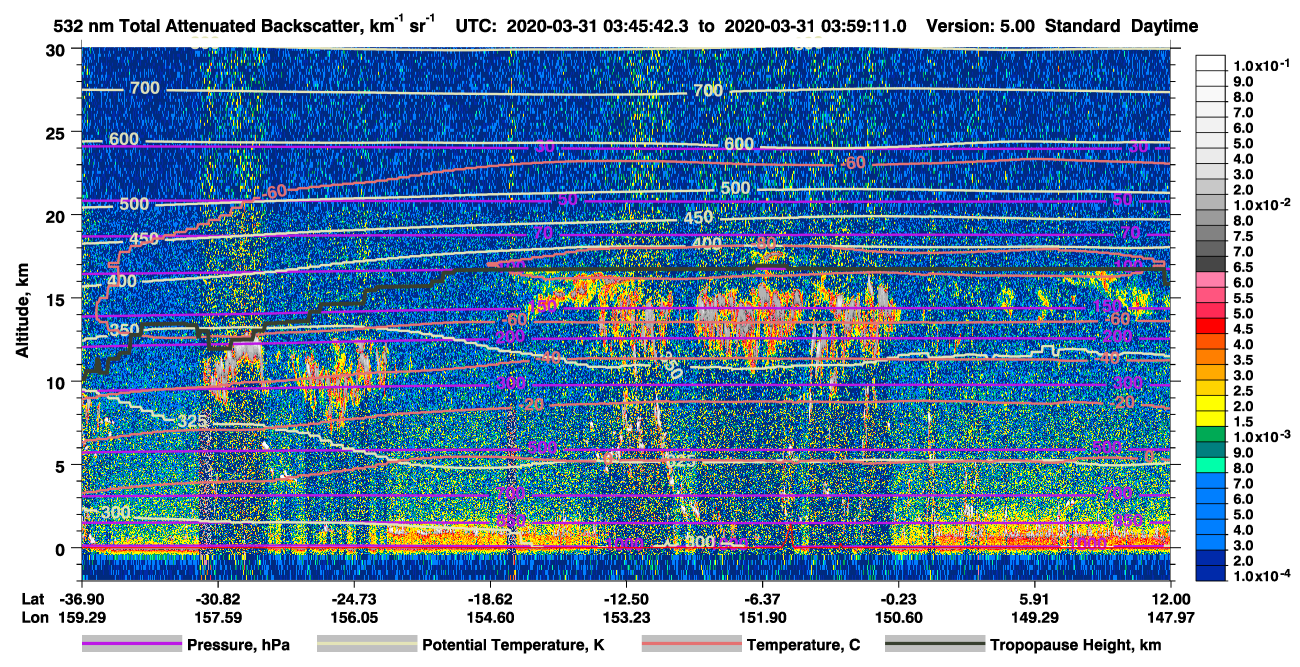Click the 'Pressure, hPa' legend label
The height and width of the screenshot is (667, 1300).
point(238,646)
